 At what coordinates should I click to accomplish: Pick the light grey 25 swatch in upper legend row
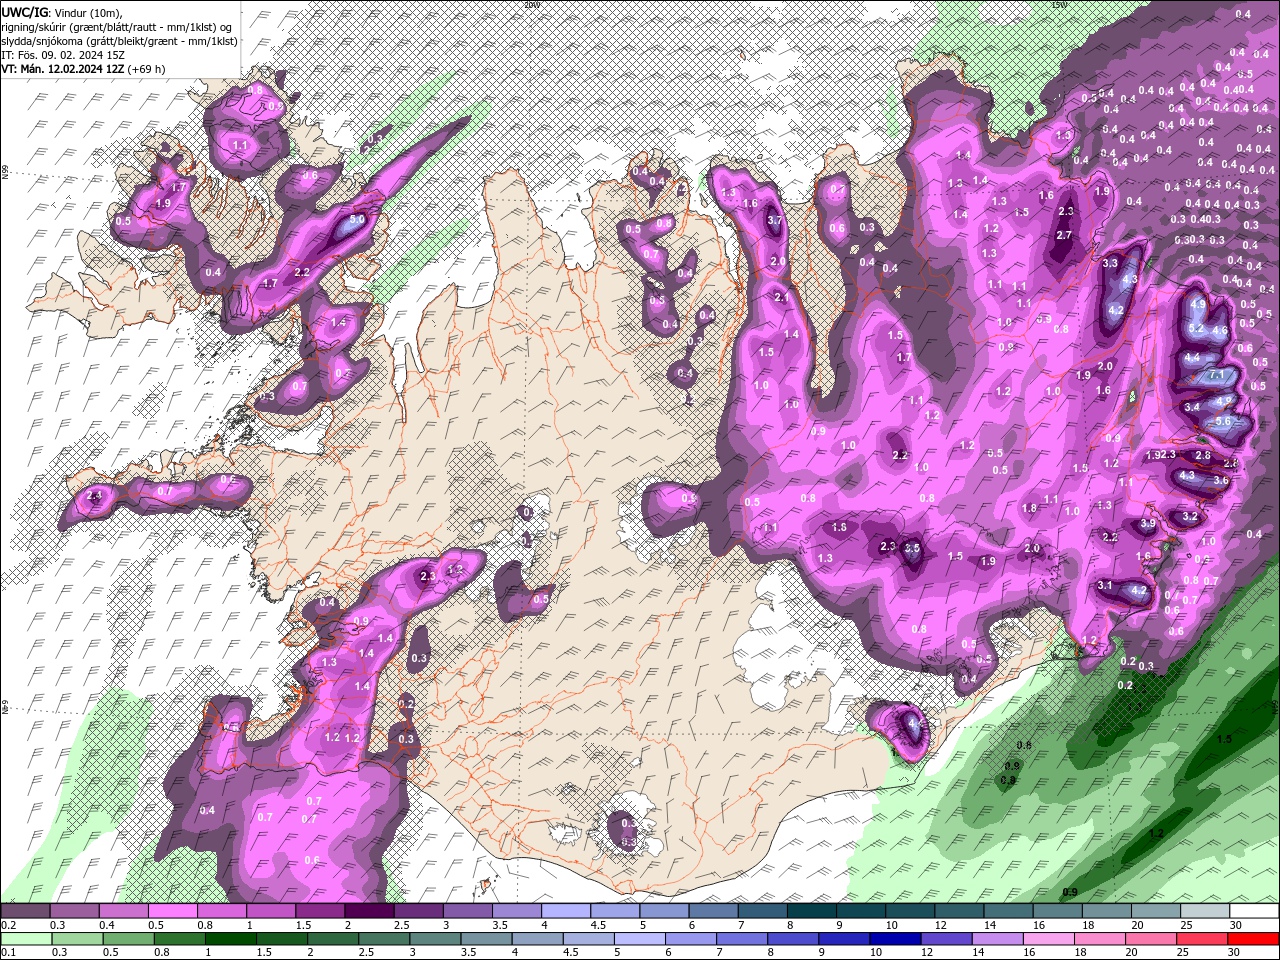click(1204, 911)
